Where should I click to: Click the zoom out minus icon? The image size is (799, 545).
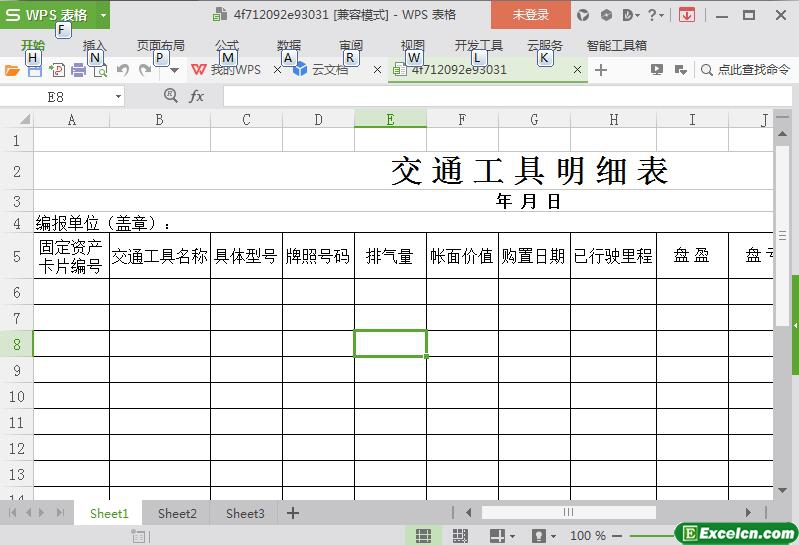point(617,536)
